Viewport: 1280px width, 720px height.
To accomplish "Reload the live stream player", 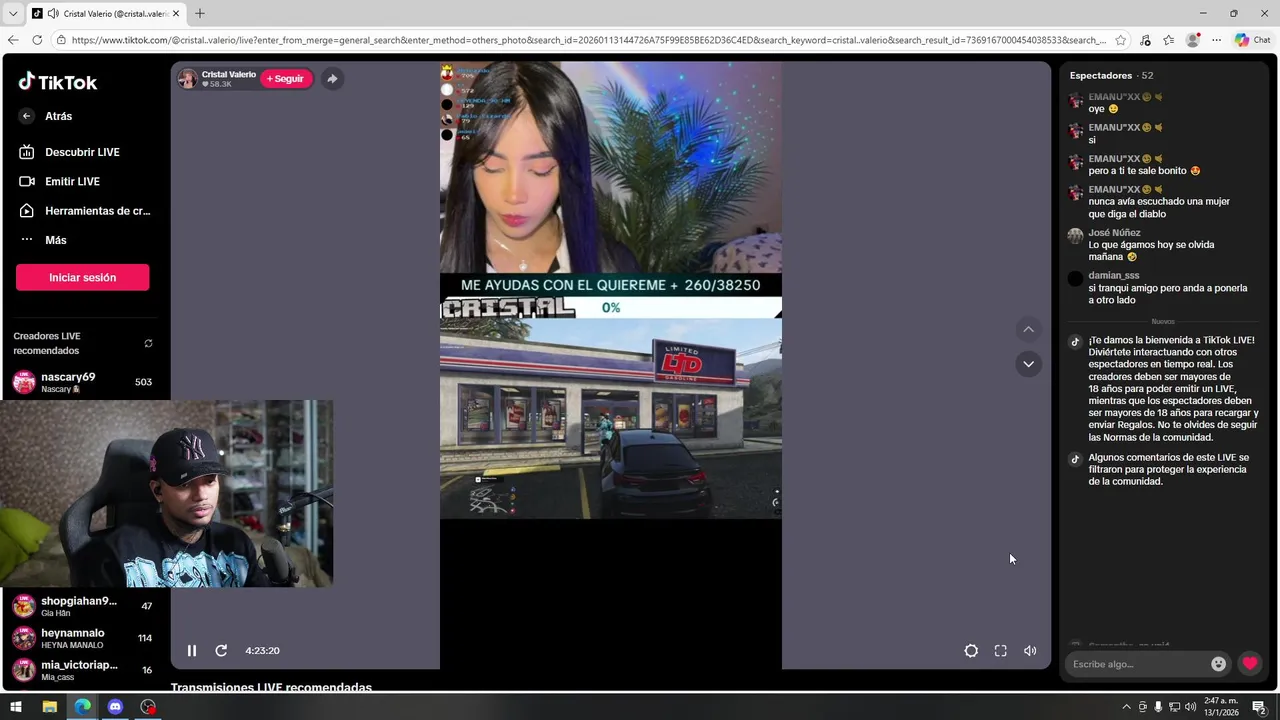I will coord(221,650).
